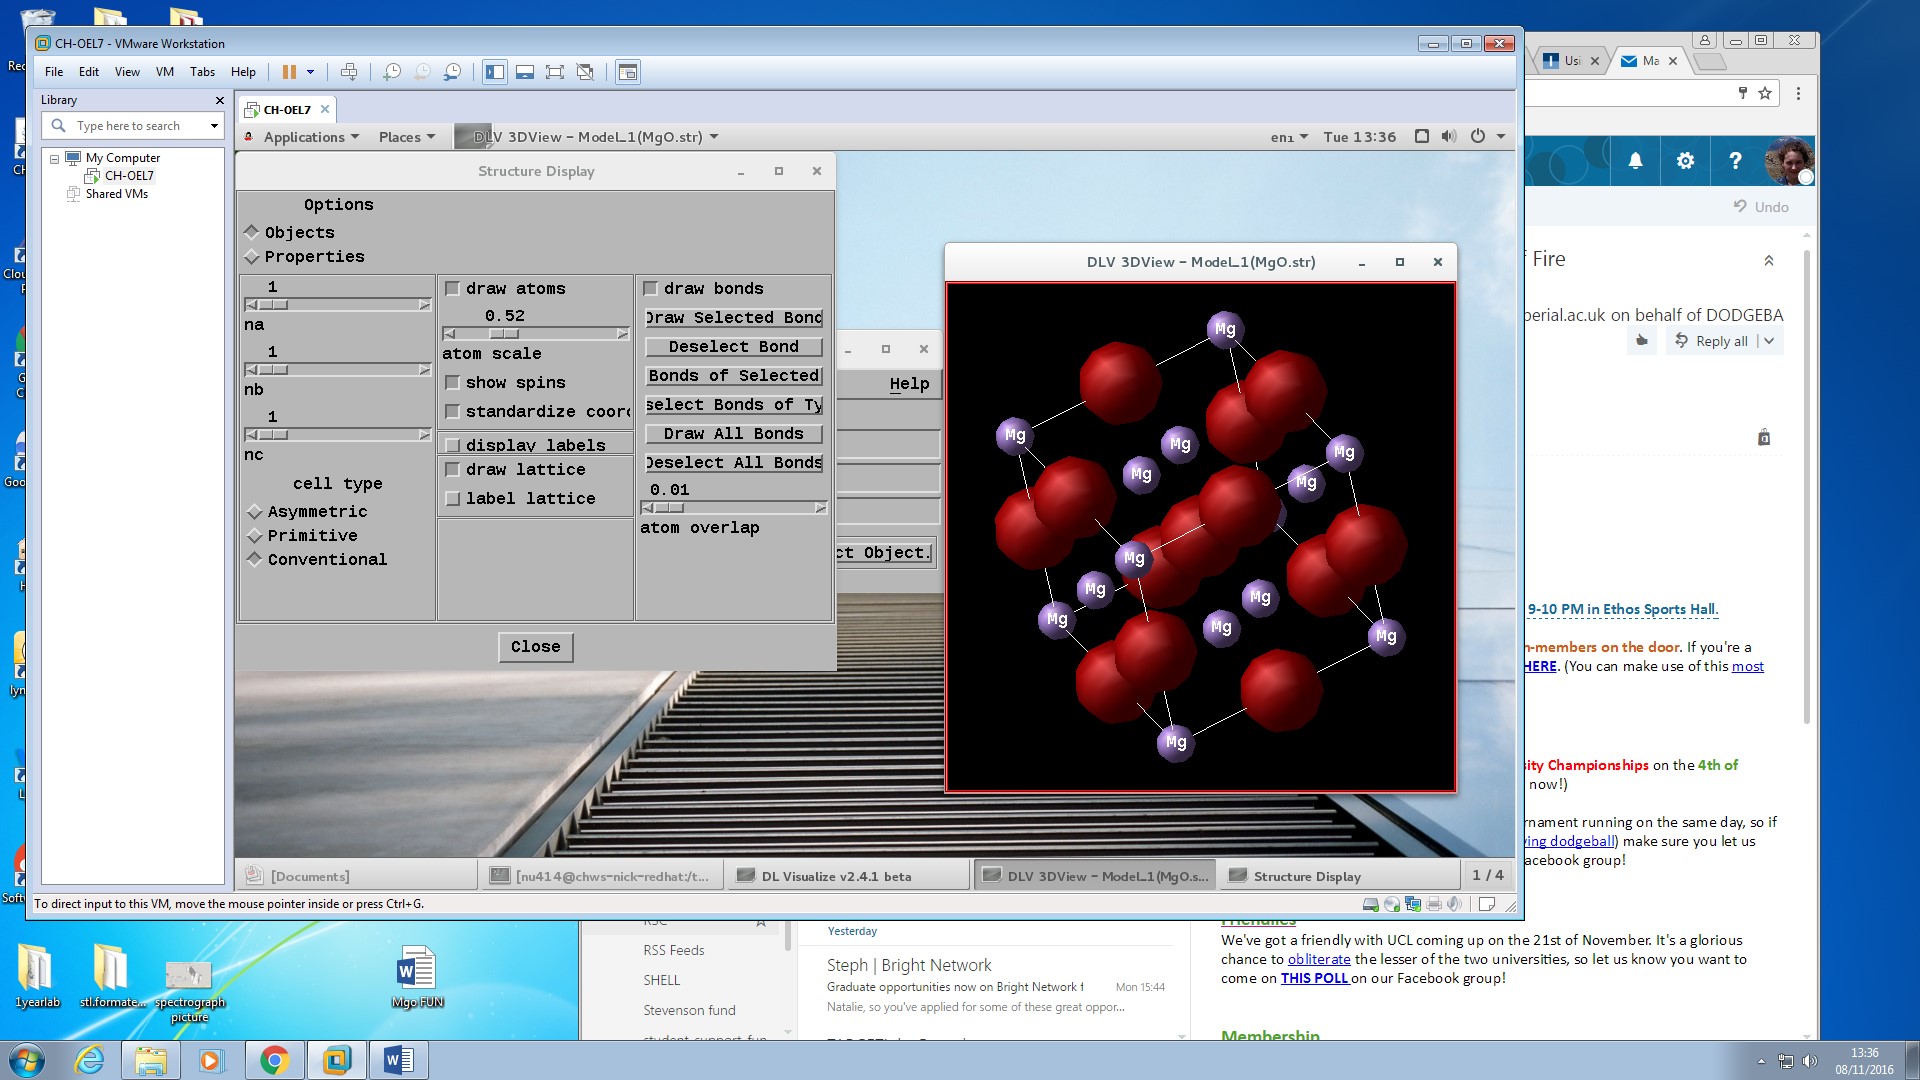Click the VM volume speaker icon

pos(1449,137)
